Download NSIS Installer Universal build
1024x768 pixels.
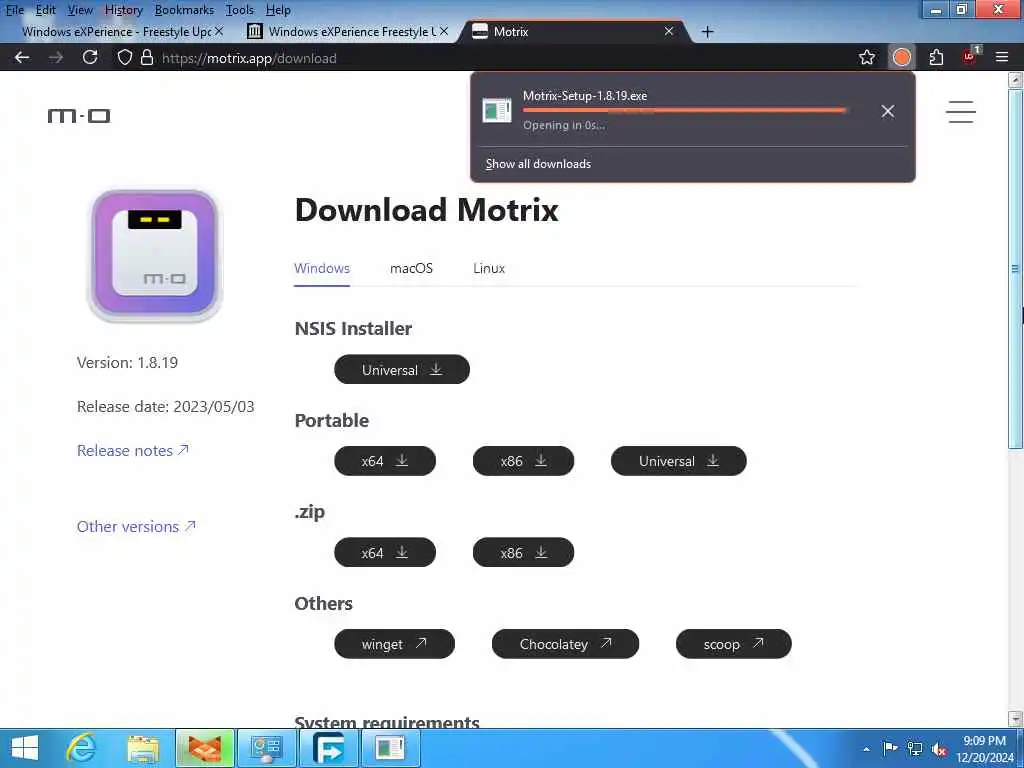pos(402,370)
